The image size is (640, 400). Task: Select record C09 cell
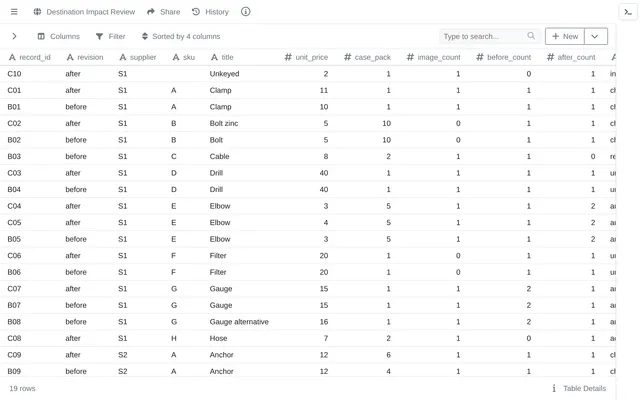[29, 355]
